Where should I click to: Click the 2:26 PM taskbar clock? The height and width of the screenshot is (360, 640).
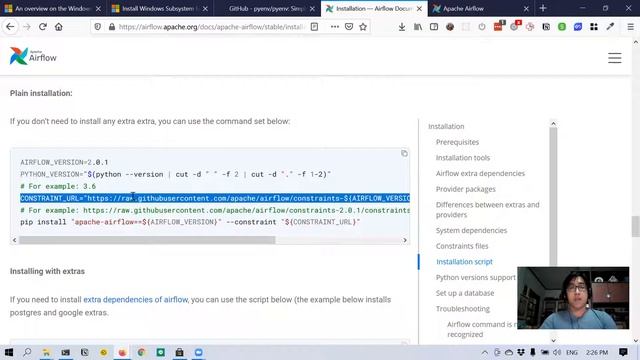597,352
